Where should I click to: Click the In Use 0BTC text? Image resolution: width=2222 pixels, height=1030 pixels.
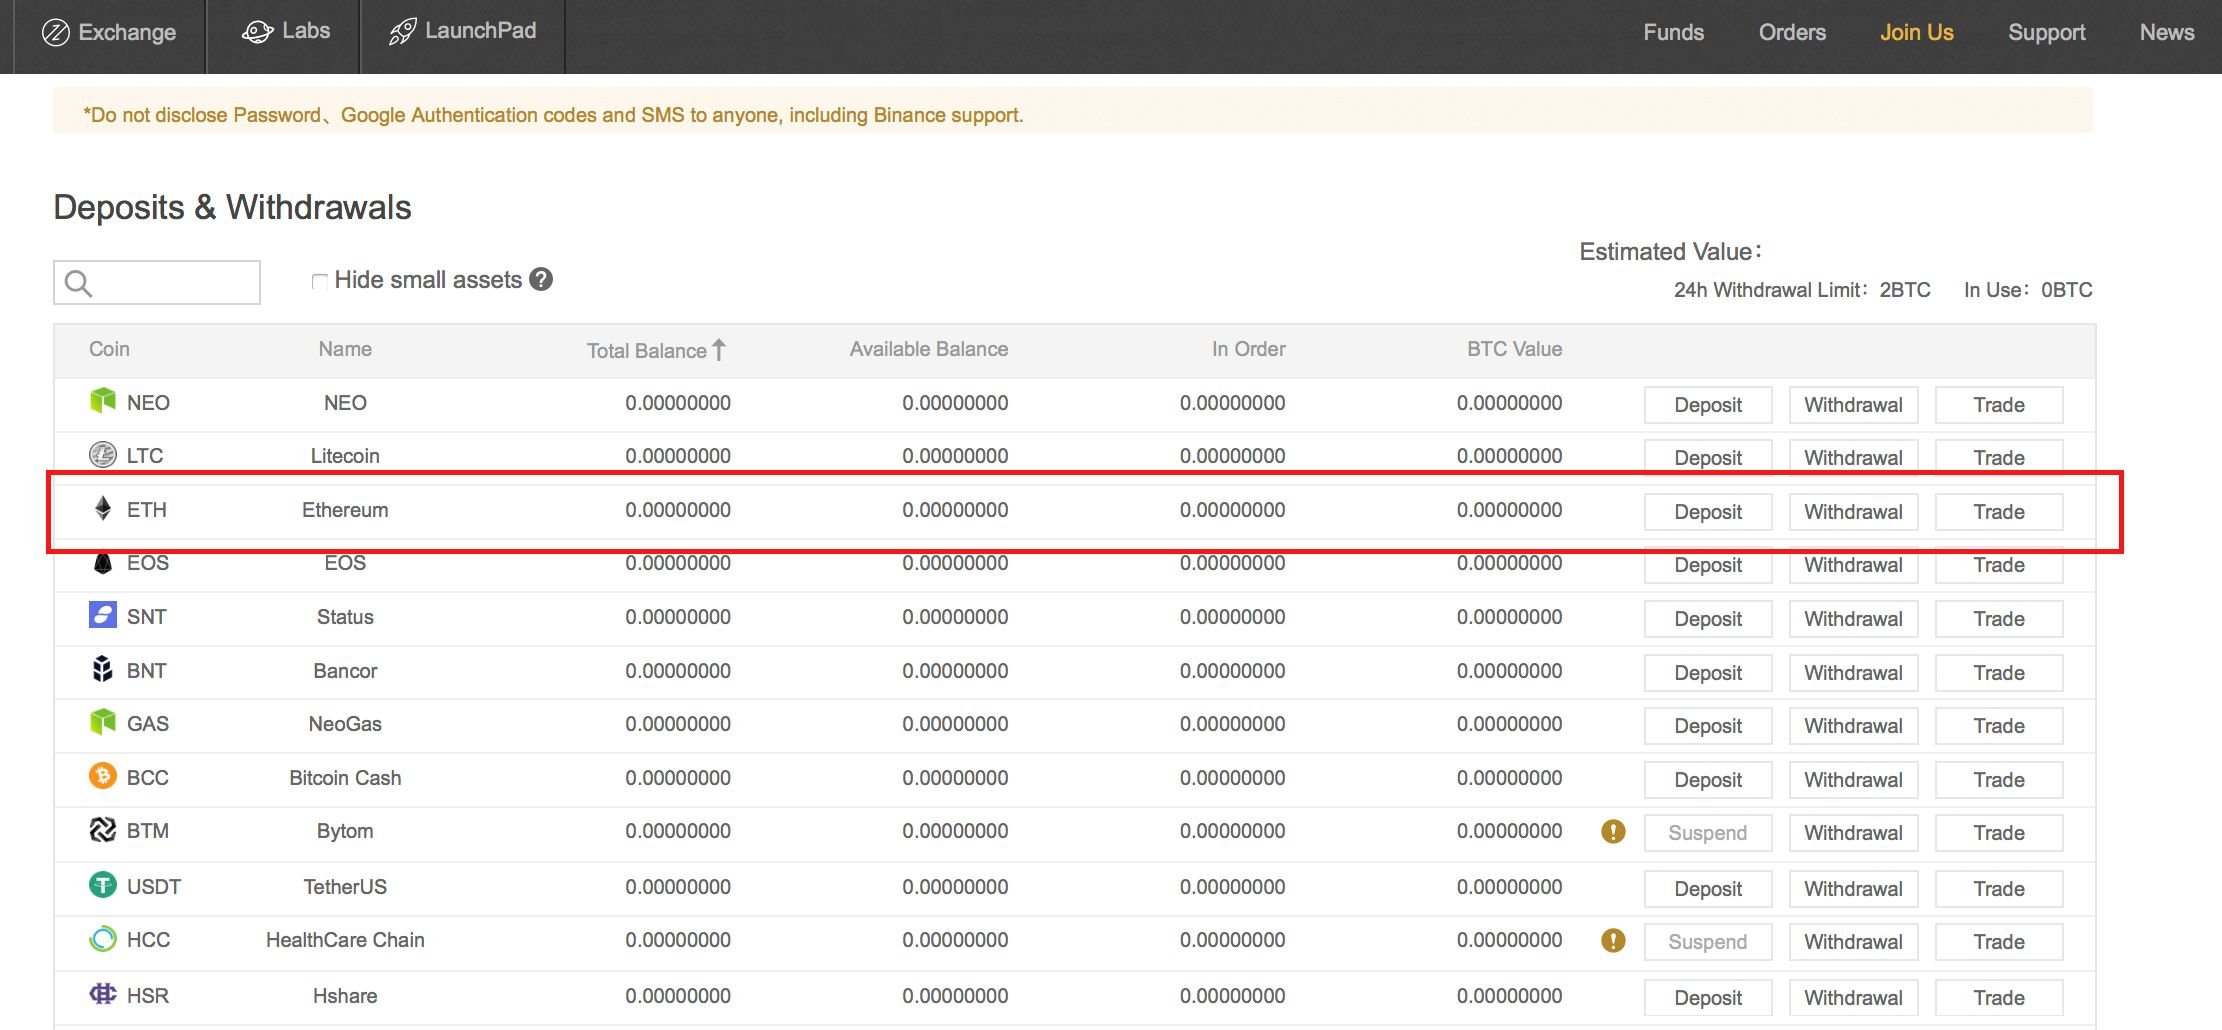(2027, 290)
